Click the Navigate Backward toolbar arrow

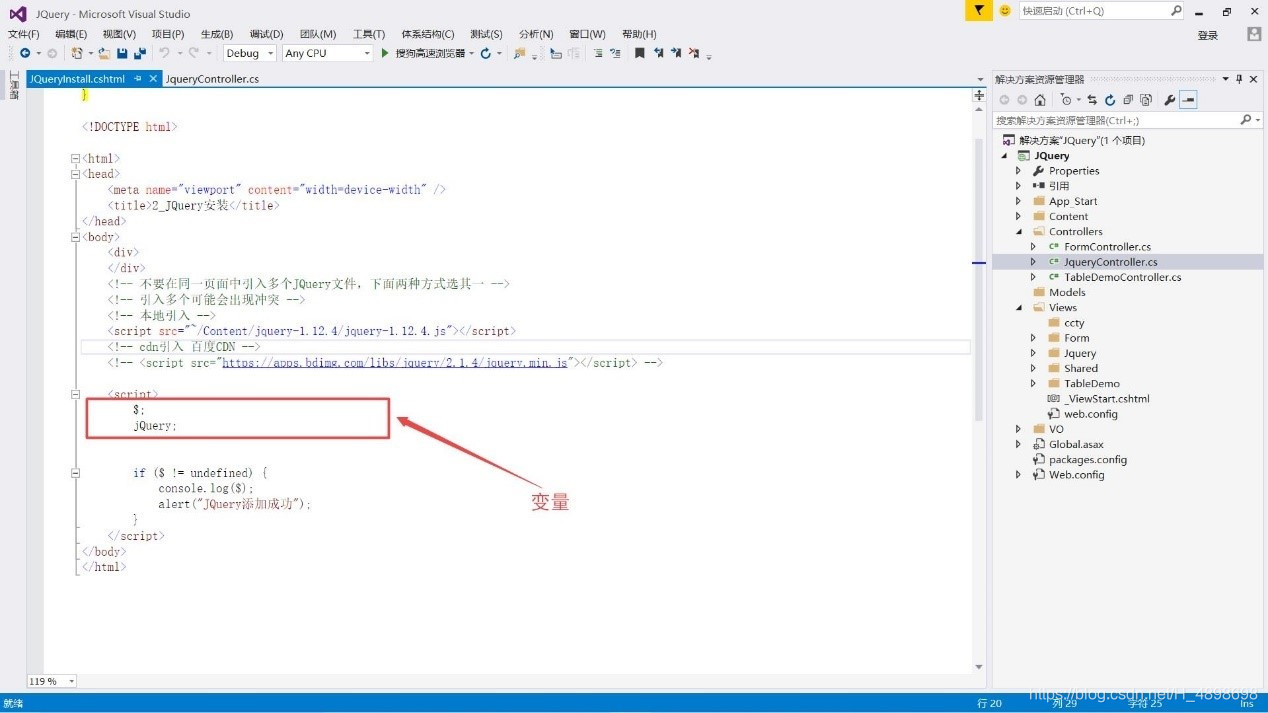pos(24,53)
